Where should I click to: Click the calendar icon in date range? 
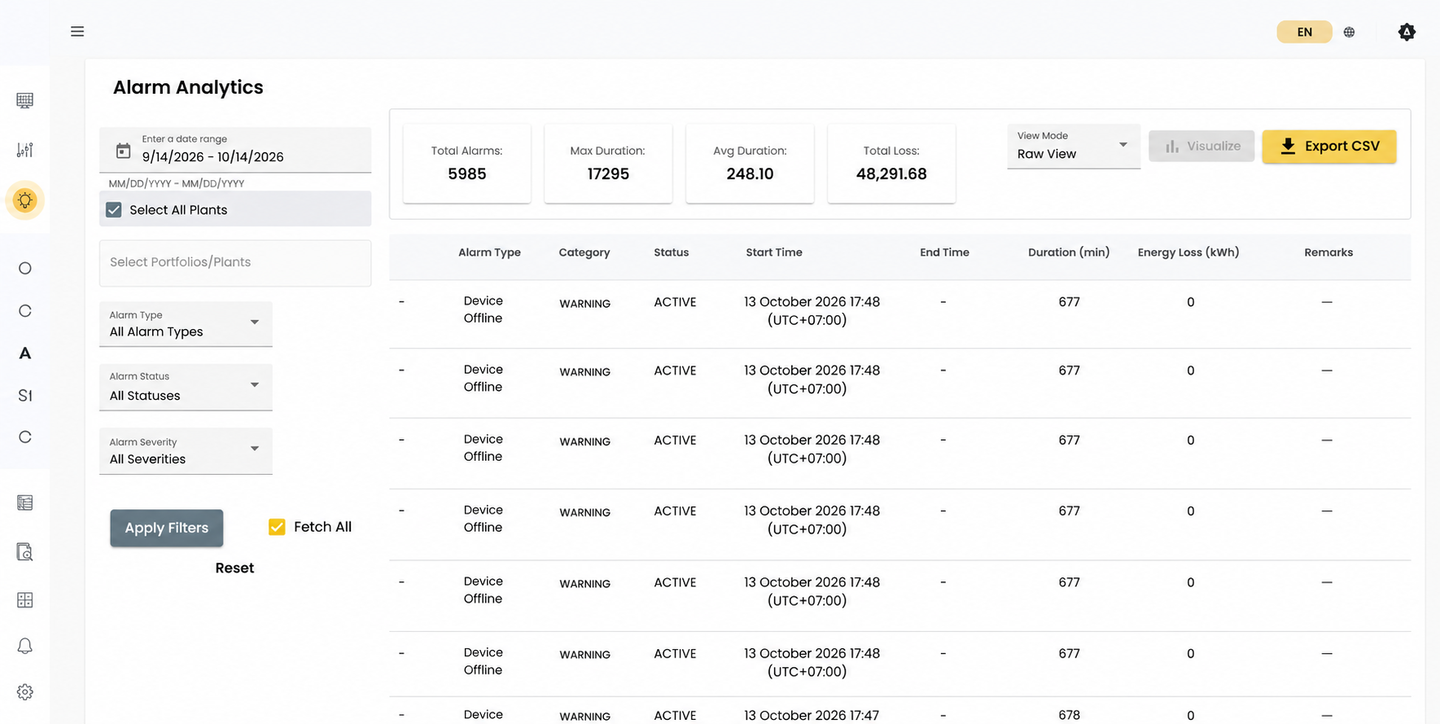[x=123, y=151]
